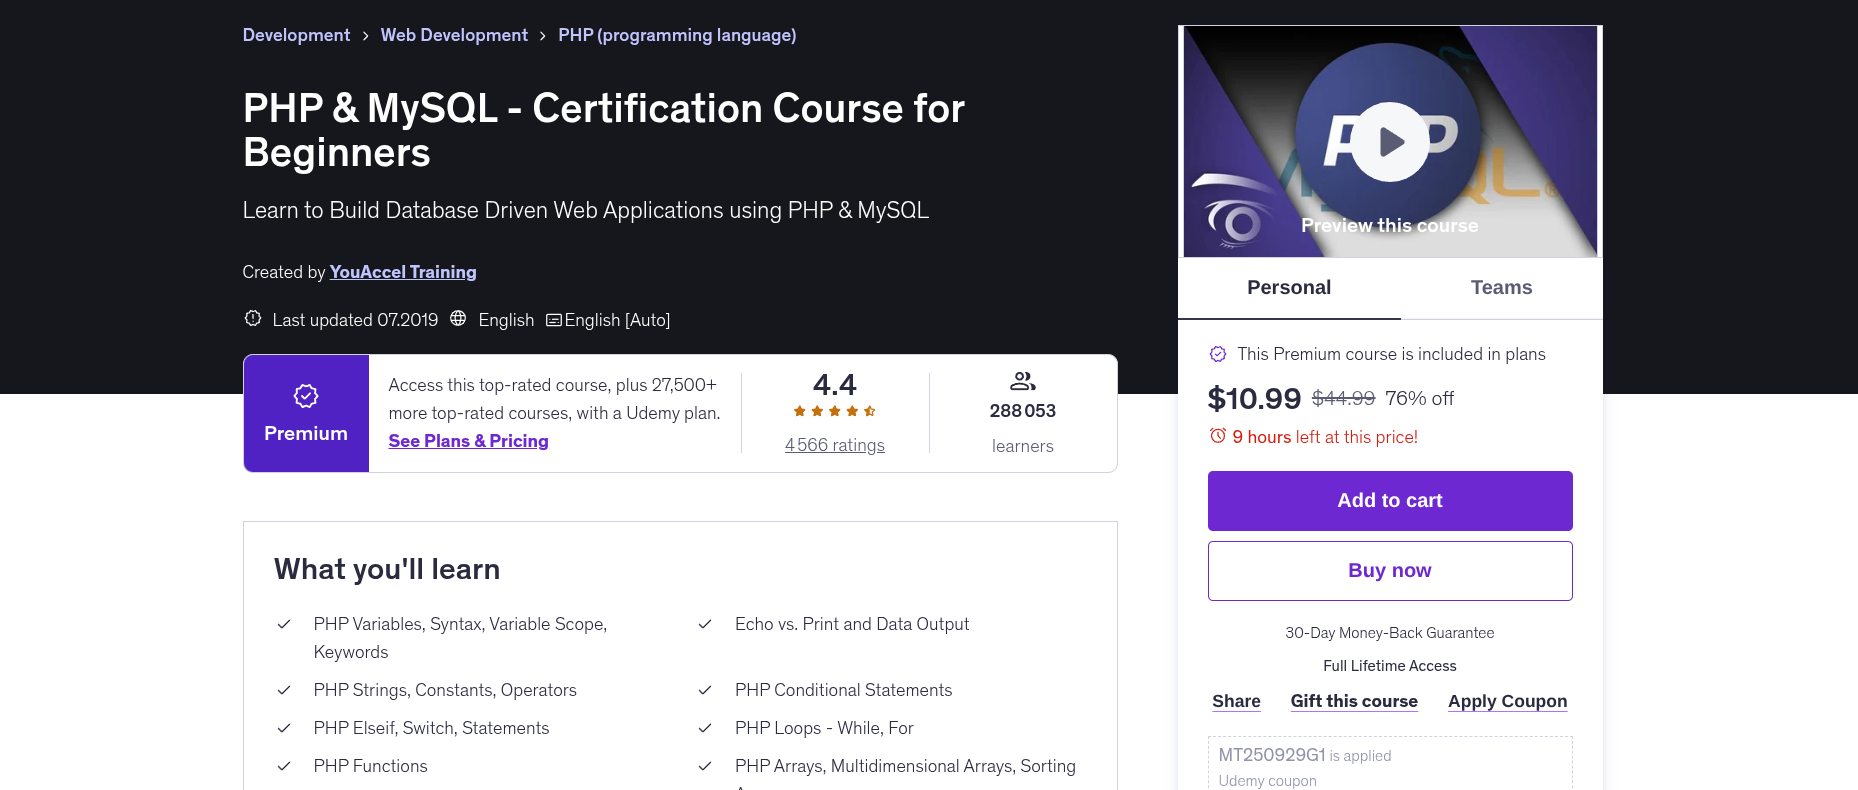Click Gift this course

[1354, 701]
